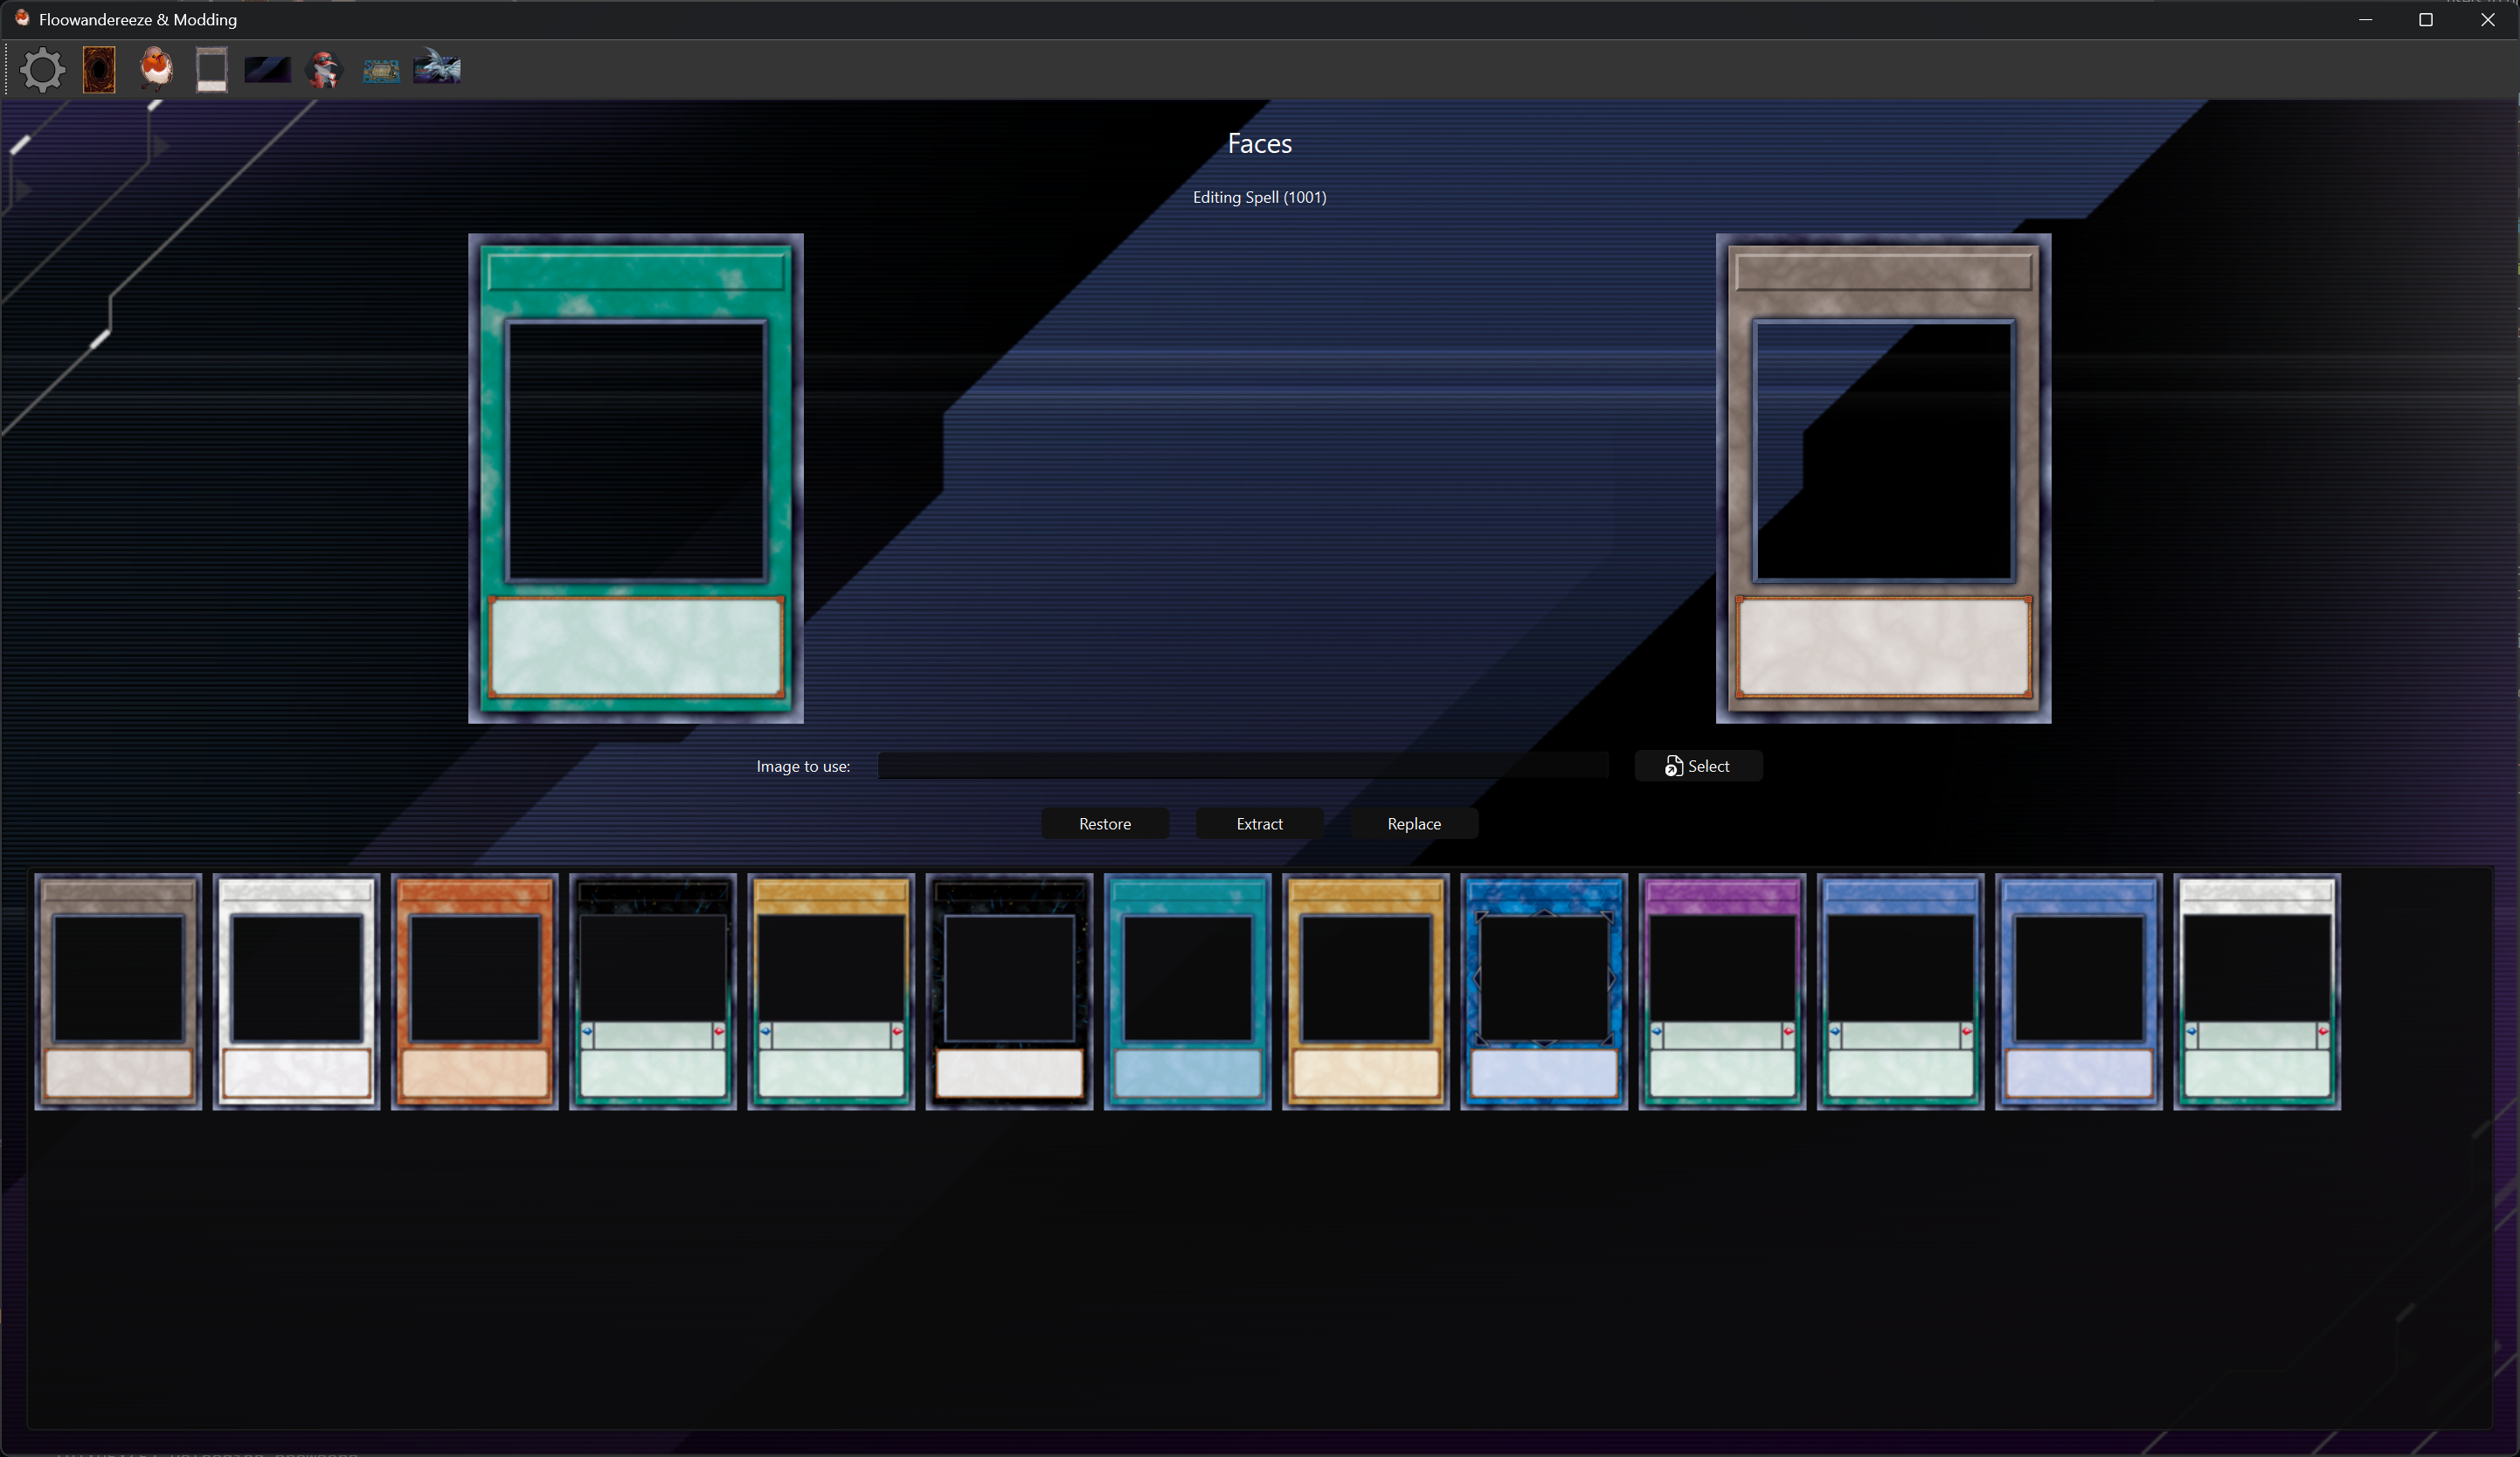Click the Select file button
Image resolution: width=2520 pixels, height=1457 pixels.
pos(1698,766)
